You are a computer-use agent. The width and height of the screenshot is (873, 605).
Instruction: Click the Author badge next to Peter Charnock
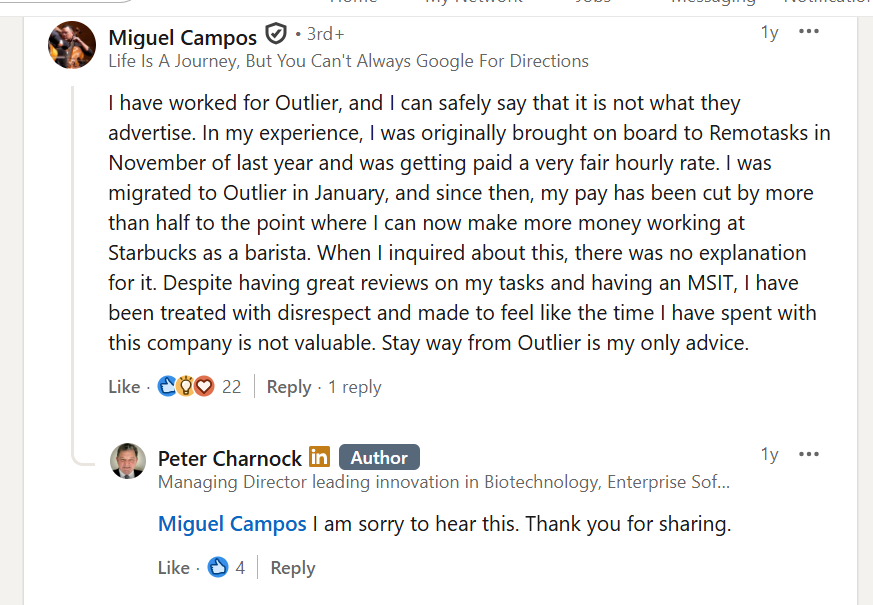click(379, 457)
